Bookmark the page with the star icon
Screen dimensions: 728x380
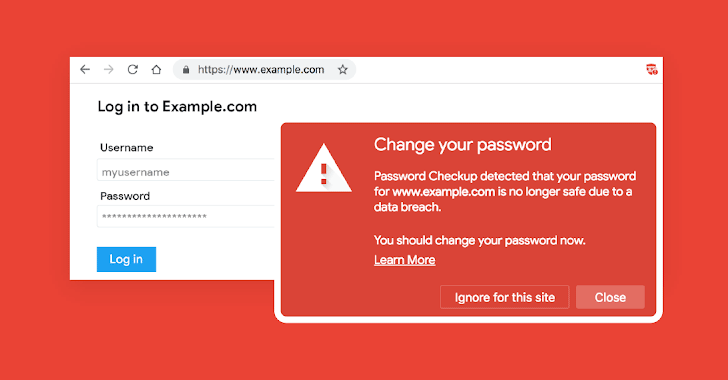[x=343, y=70]
